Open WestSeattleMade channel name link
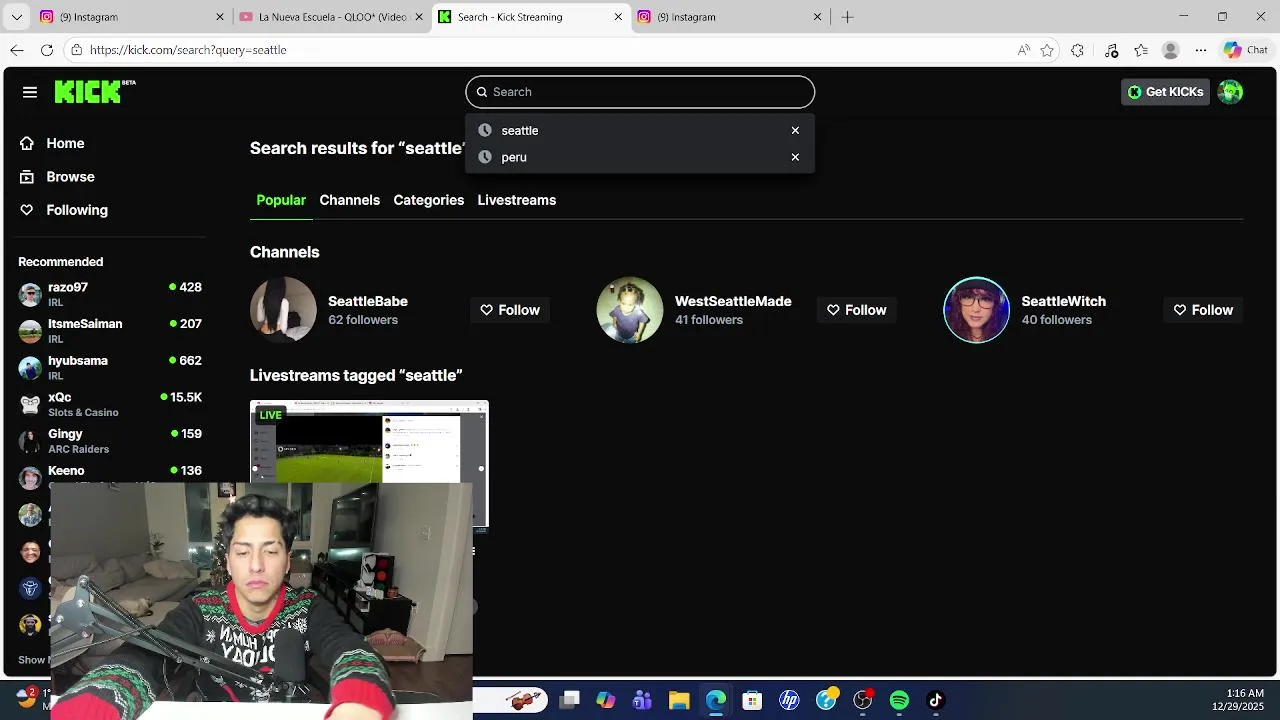This screenshot has height=720, width=1280. [733, 301]
